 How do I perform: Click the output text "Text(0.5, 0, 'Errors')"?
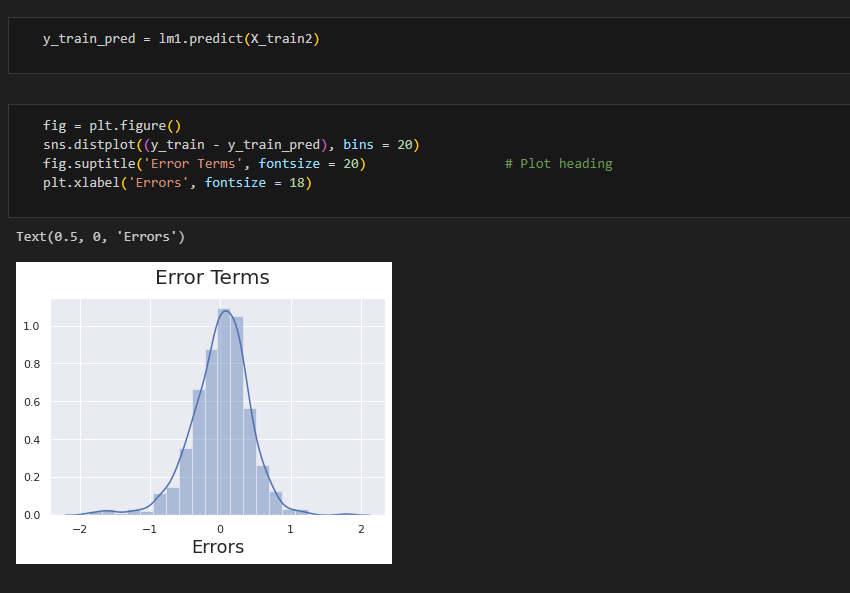100,237
